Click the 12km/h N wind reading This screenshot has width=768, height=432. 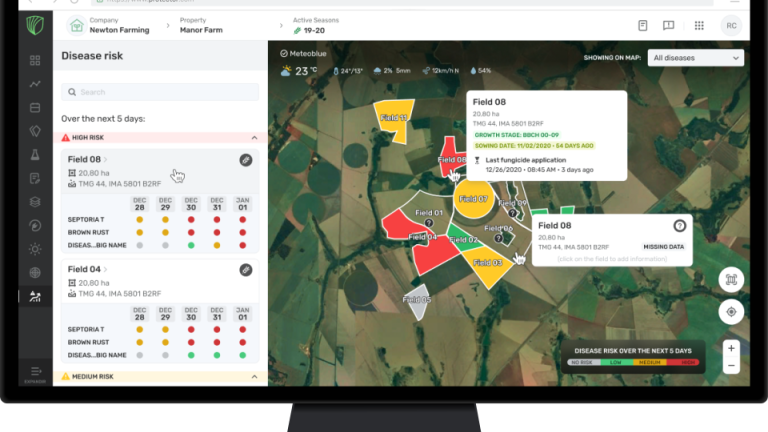click(x=441, y=71)
